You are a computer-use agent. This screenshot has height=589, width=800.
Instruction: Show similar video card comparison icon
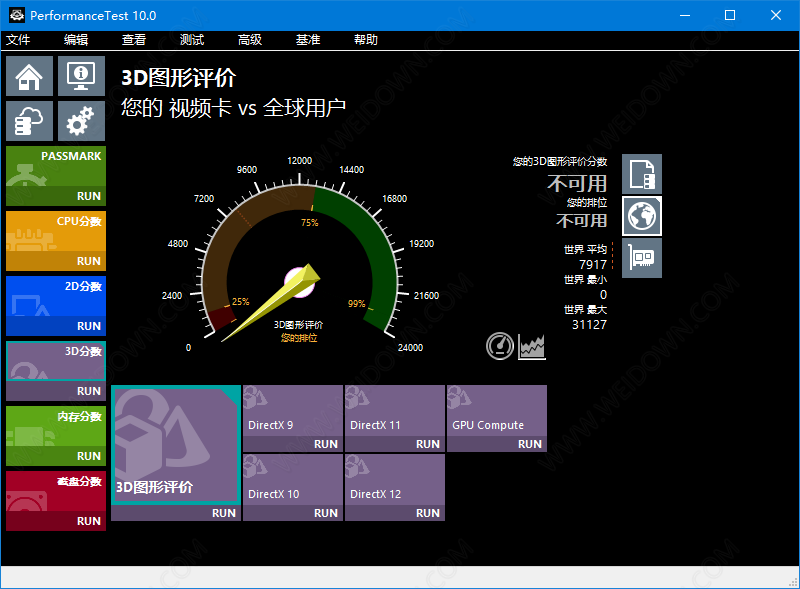coord(642,258)
